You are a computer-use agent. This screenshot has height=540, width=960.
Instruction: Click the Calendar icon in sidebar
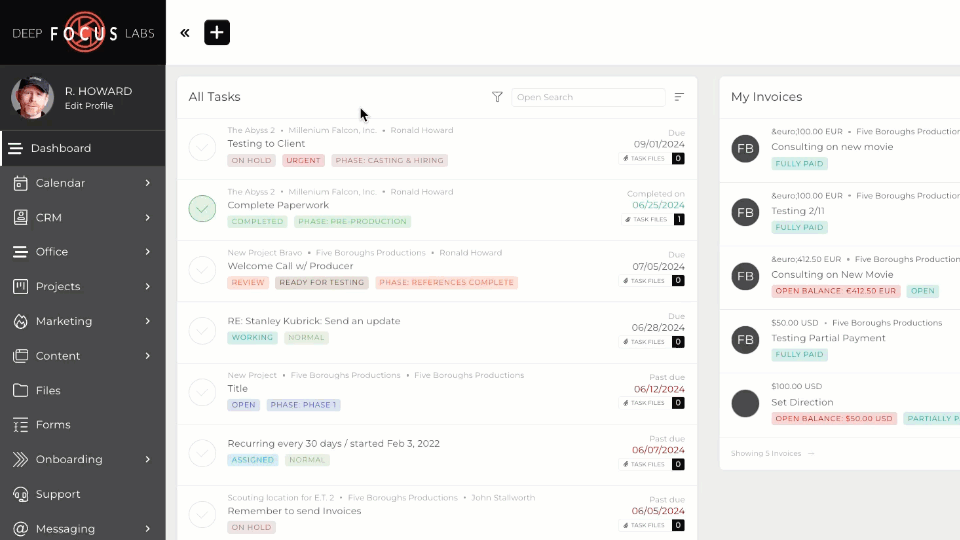20,183
